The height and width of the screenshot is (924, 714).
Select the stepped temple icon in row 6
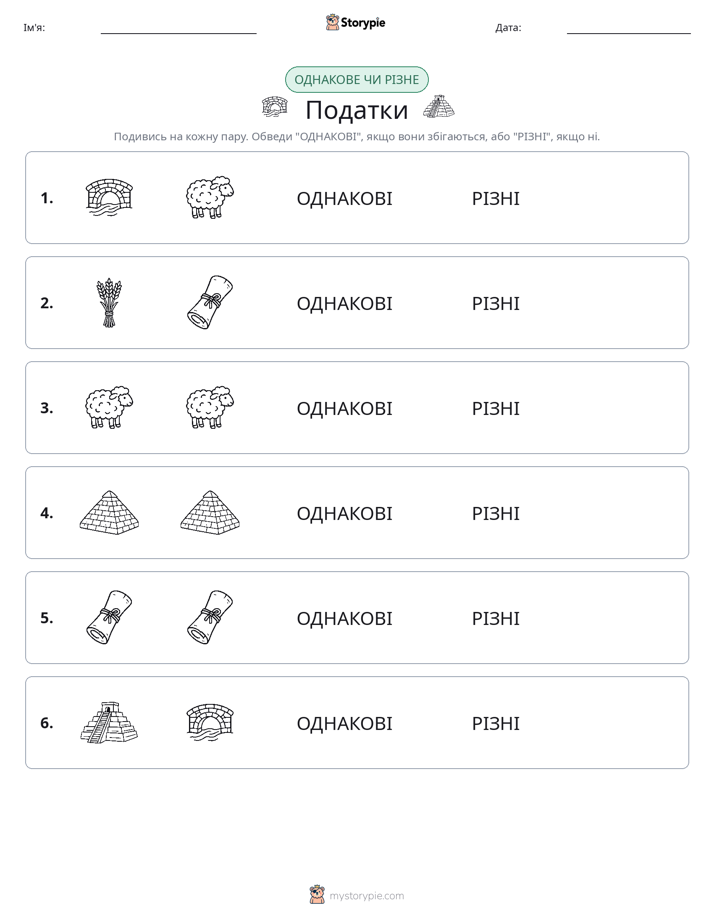click(x=109, y=722)
